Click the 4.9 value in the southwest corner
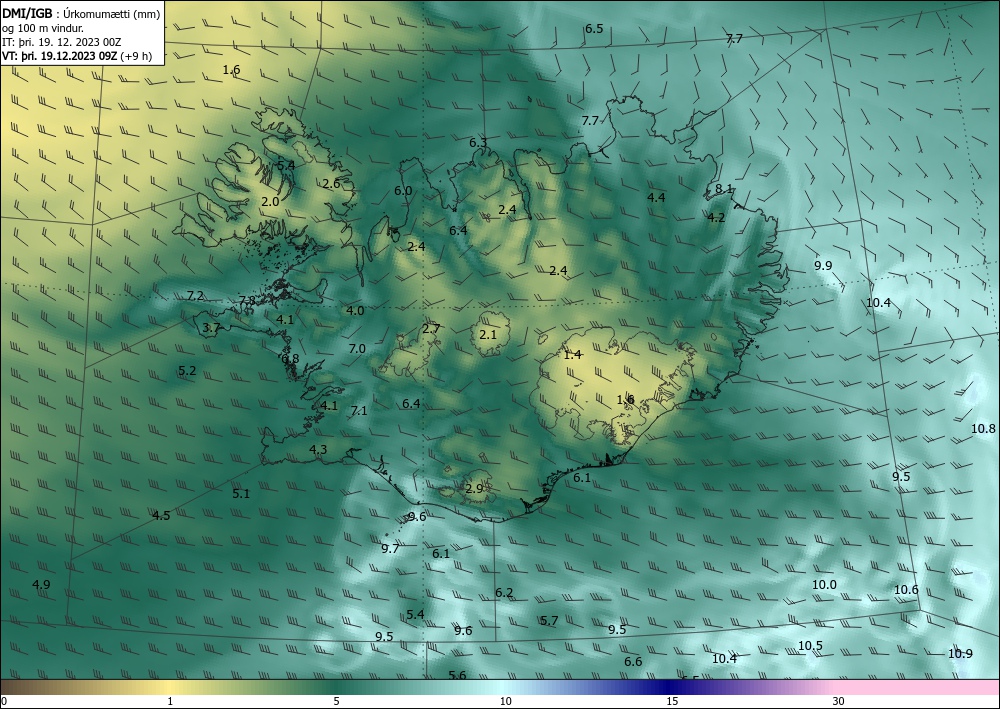The image size is (1000, 709). tap(41, 584)
